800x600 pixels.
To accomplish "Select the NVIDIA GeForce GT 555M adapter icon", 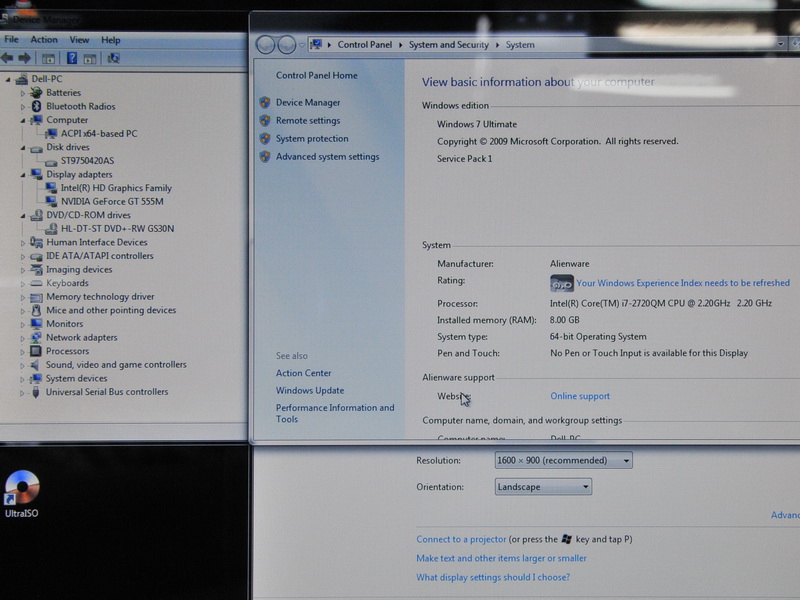I will (51, 201).
